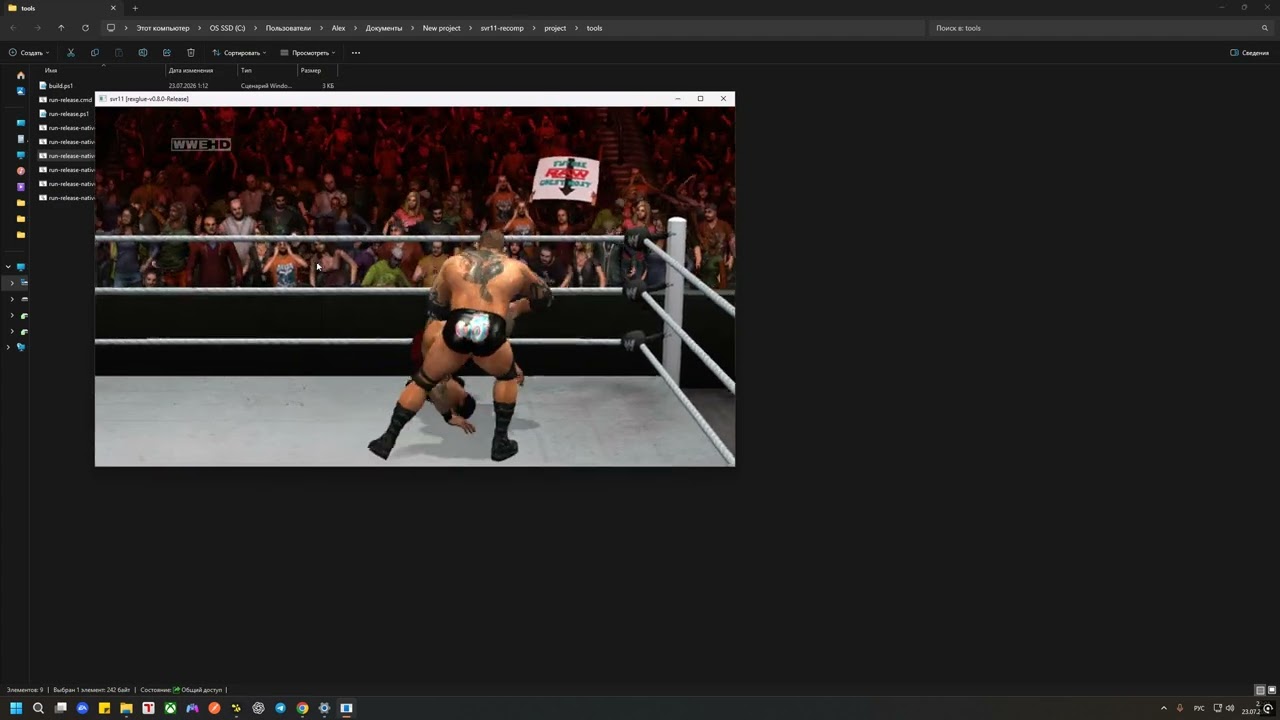Open the Просмотреть view dropdown

[308, 53]
